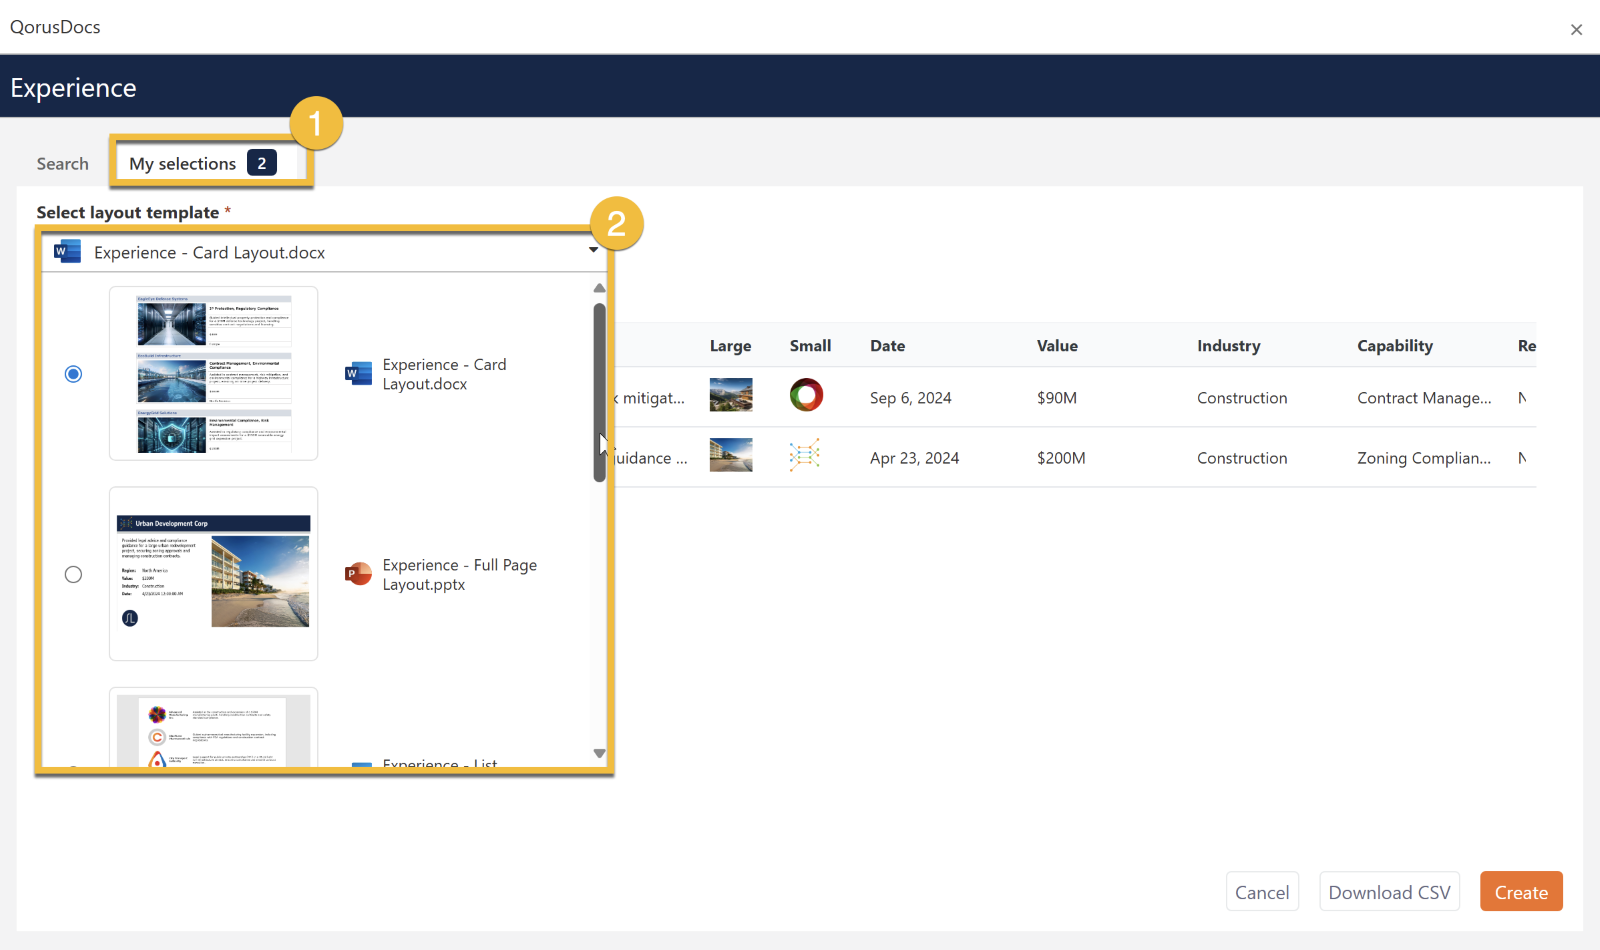This screenshot has height=950, width=1600.
Task: Click the Download CSV button
Action: pos(1389,892)
